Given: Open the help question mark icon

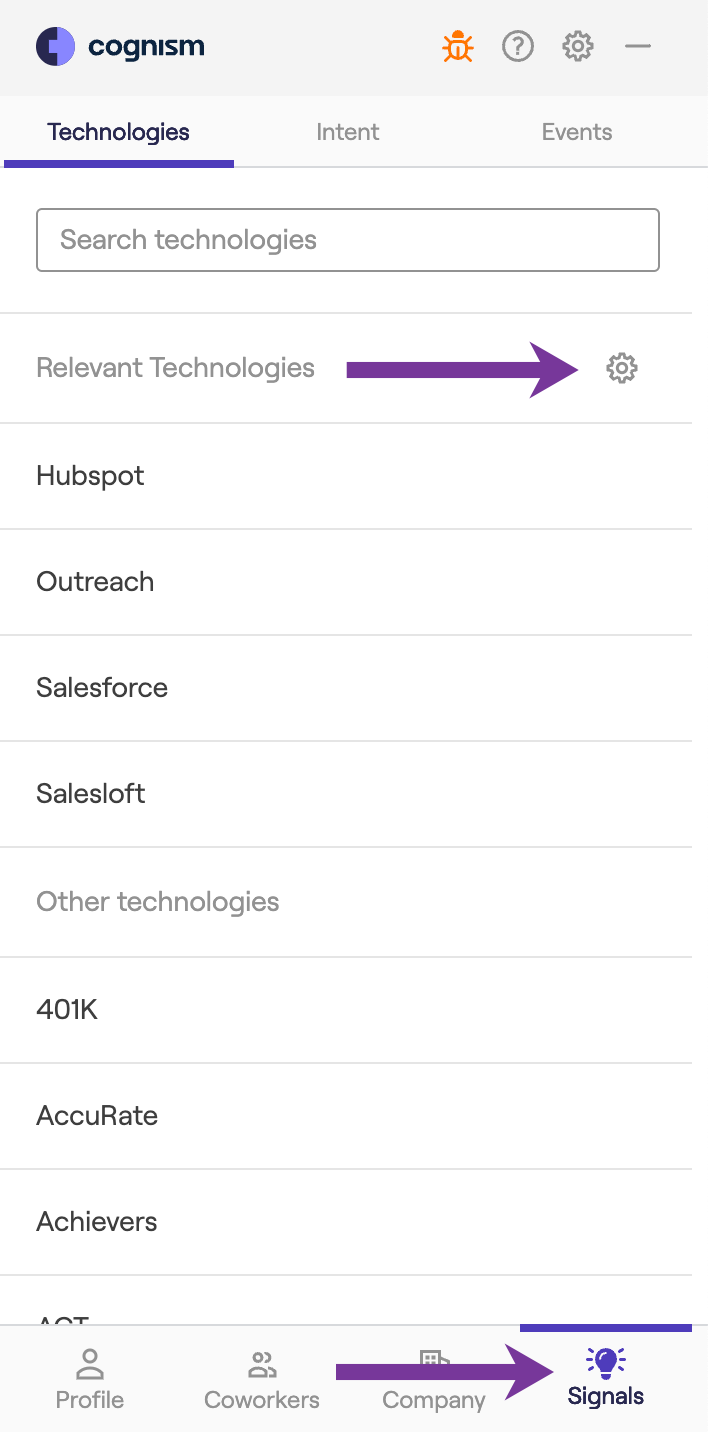Looking at the screenshot, I should tap(518, 46).
